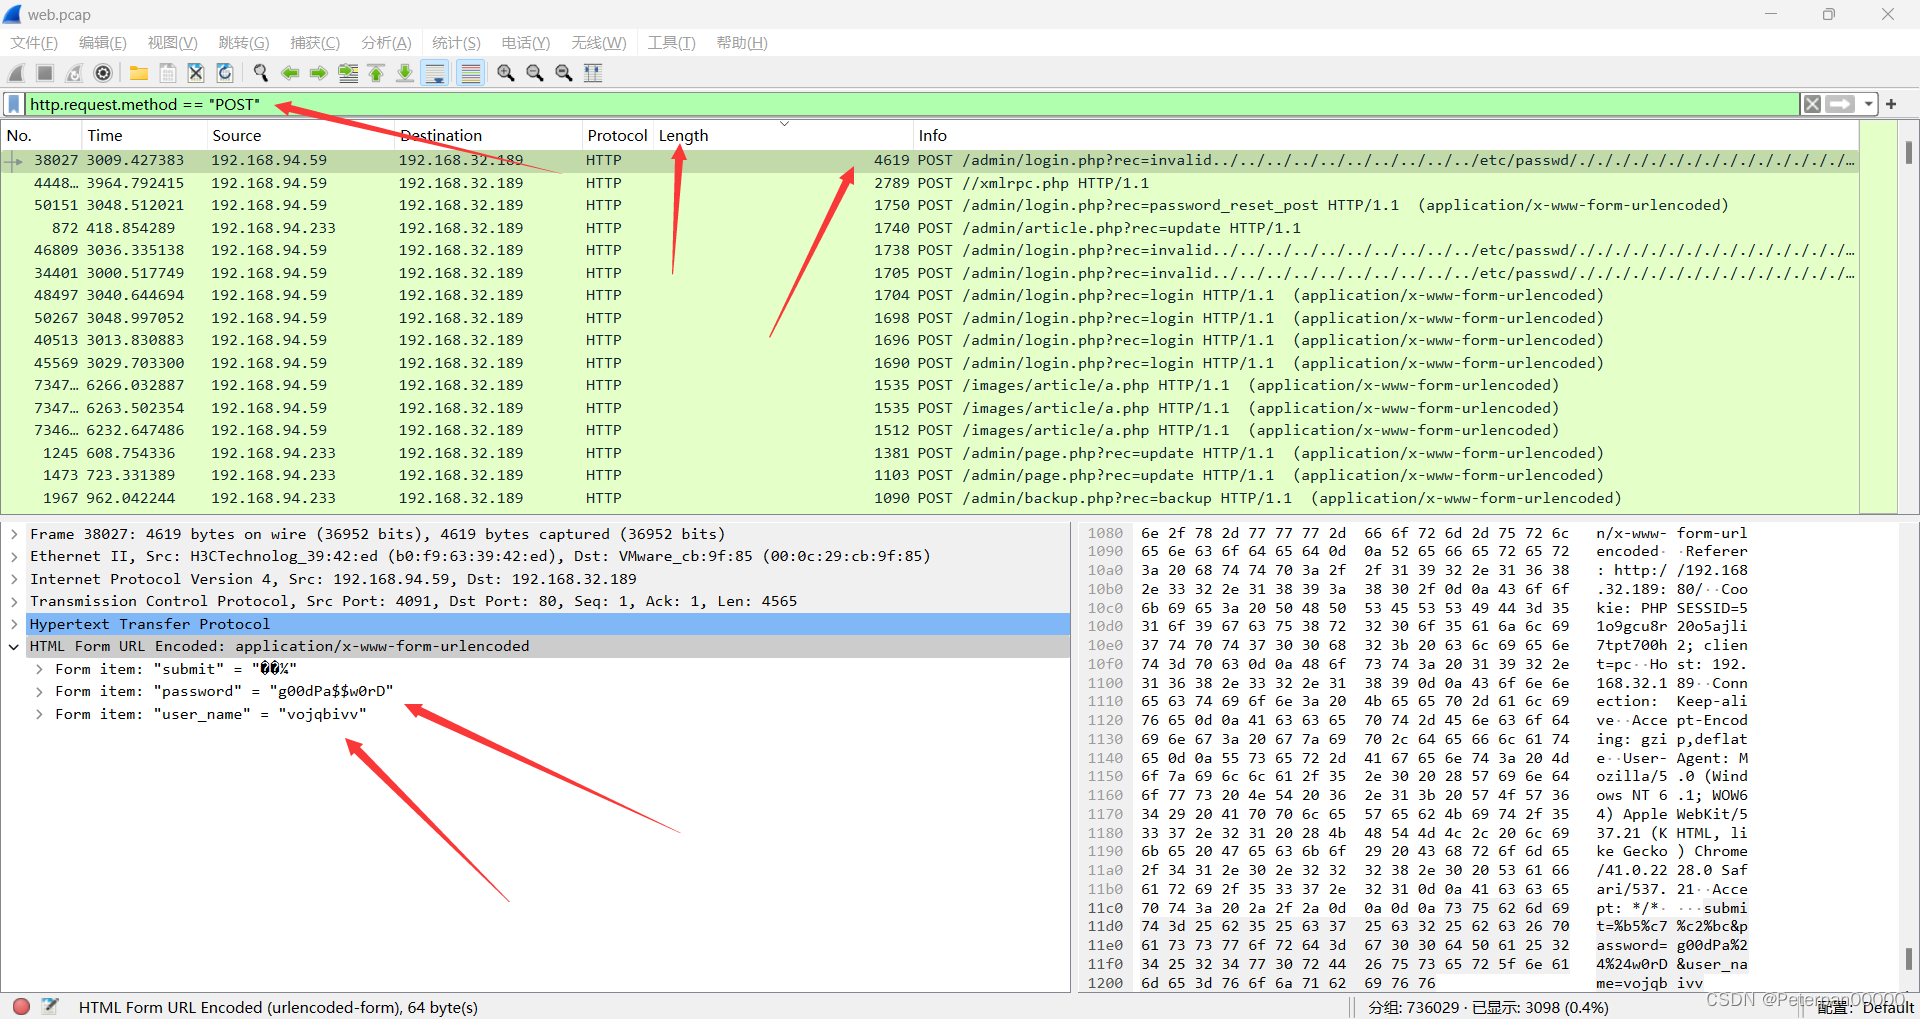
Task: Sort by the Time column header
Action: click(x=143, y=135)
